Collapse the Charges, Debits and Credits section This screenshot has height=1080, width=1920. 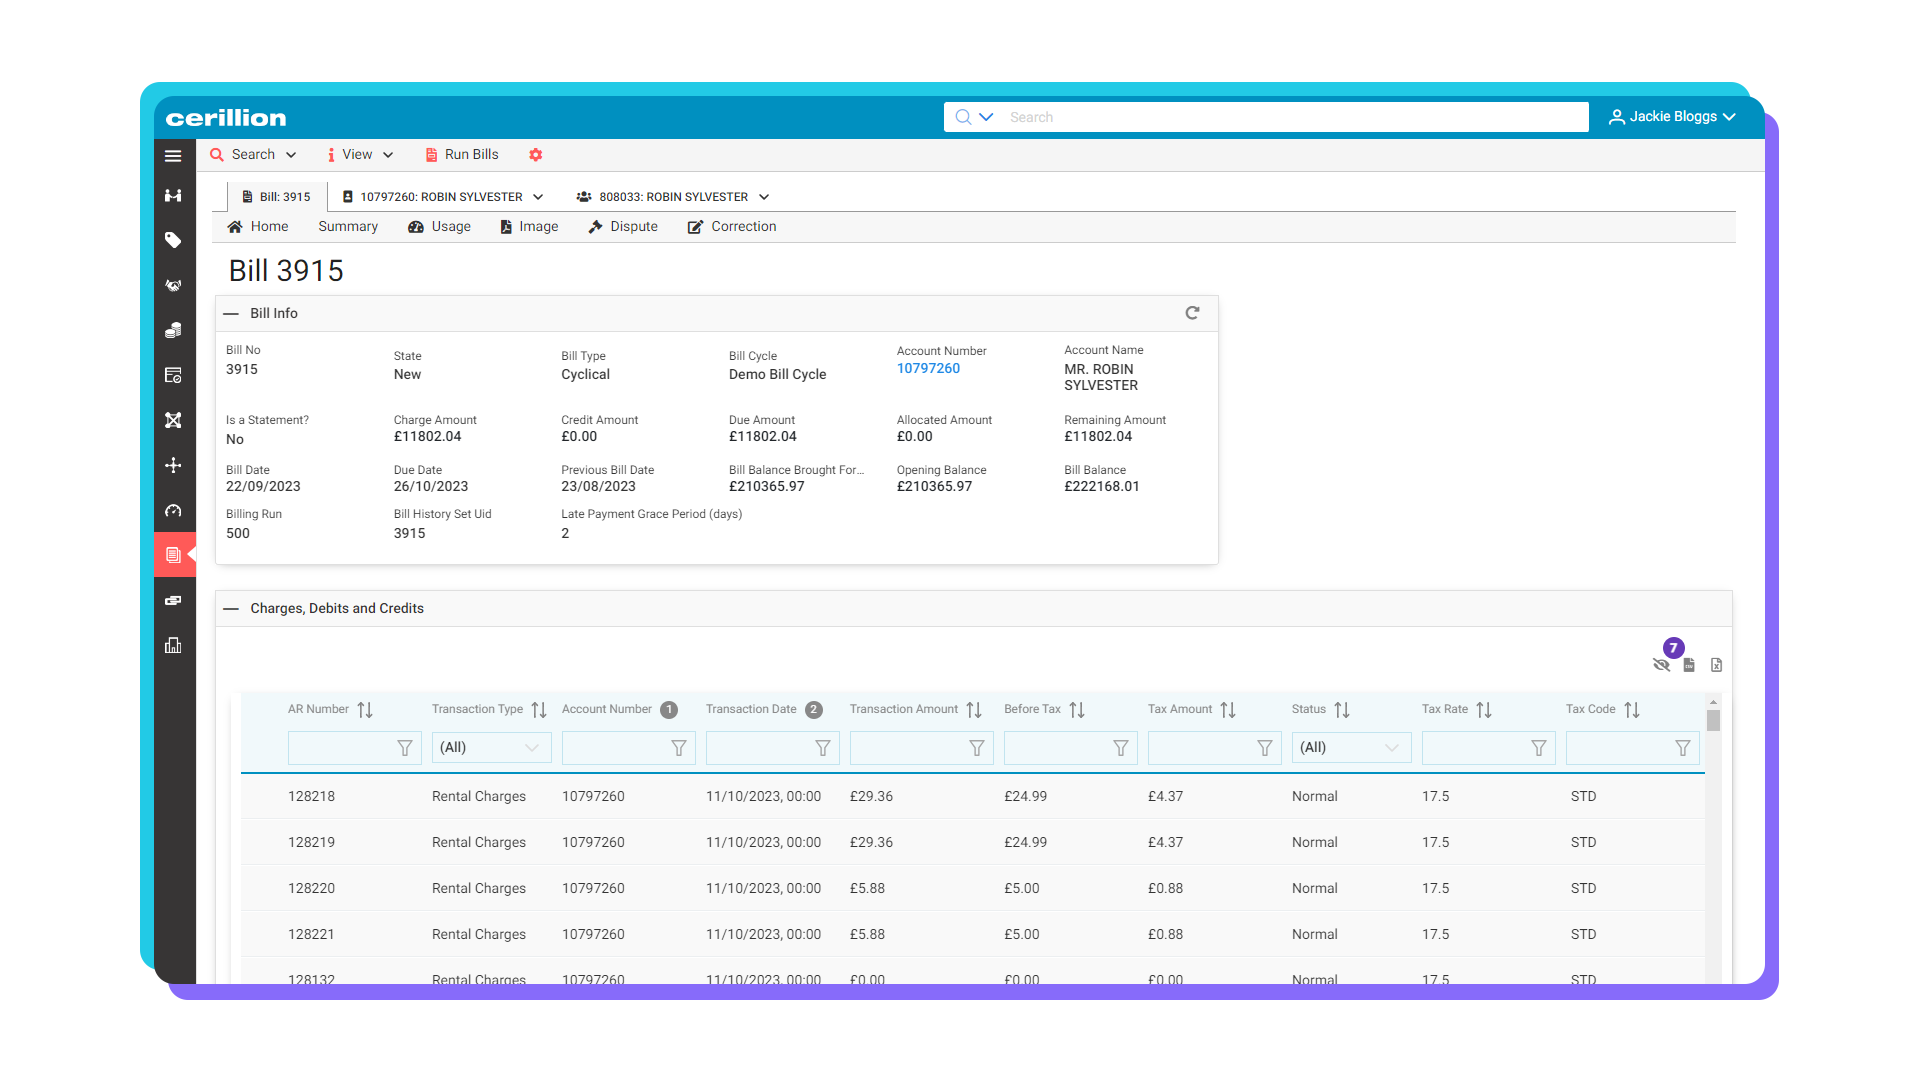click(x=231, y=608)
